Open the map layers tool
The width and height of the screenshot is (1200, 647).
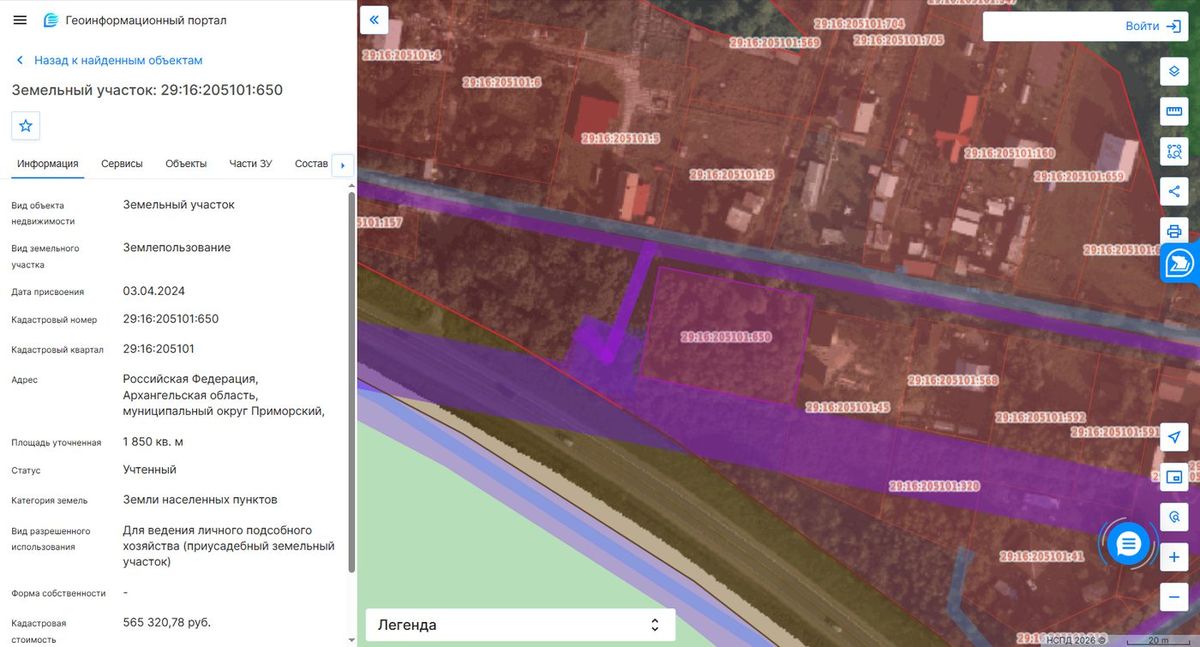[1174, 72]
